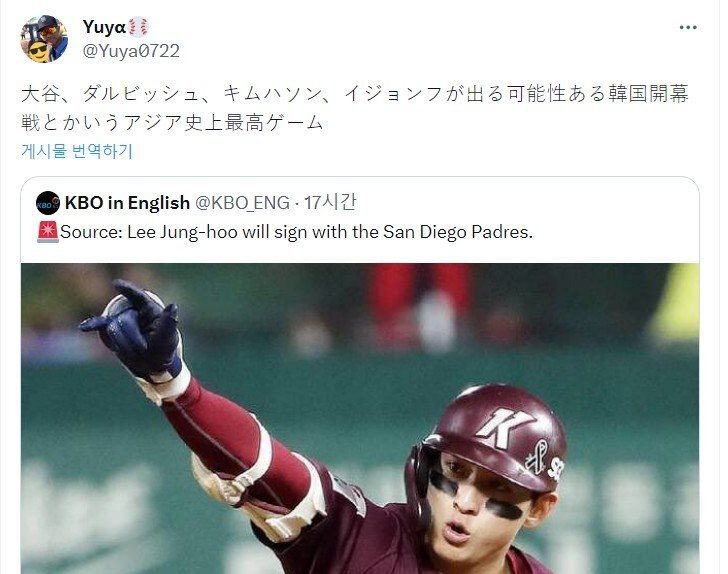The width and height of the screenshot is (728, 574).
Task: Click the baseball emoji beside Yuya's name
Action: click(x=138, y=27)
